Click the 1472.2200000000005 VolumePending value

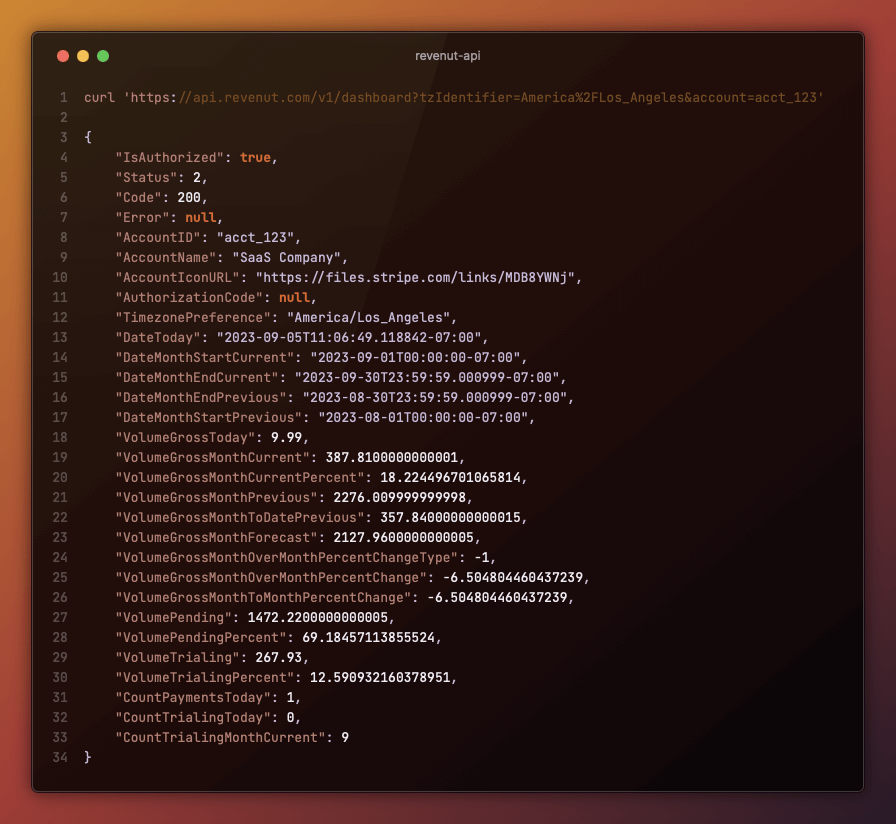tap(318, 618)
